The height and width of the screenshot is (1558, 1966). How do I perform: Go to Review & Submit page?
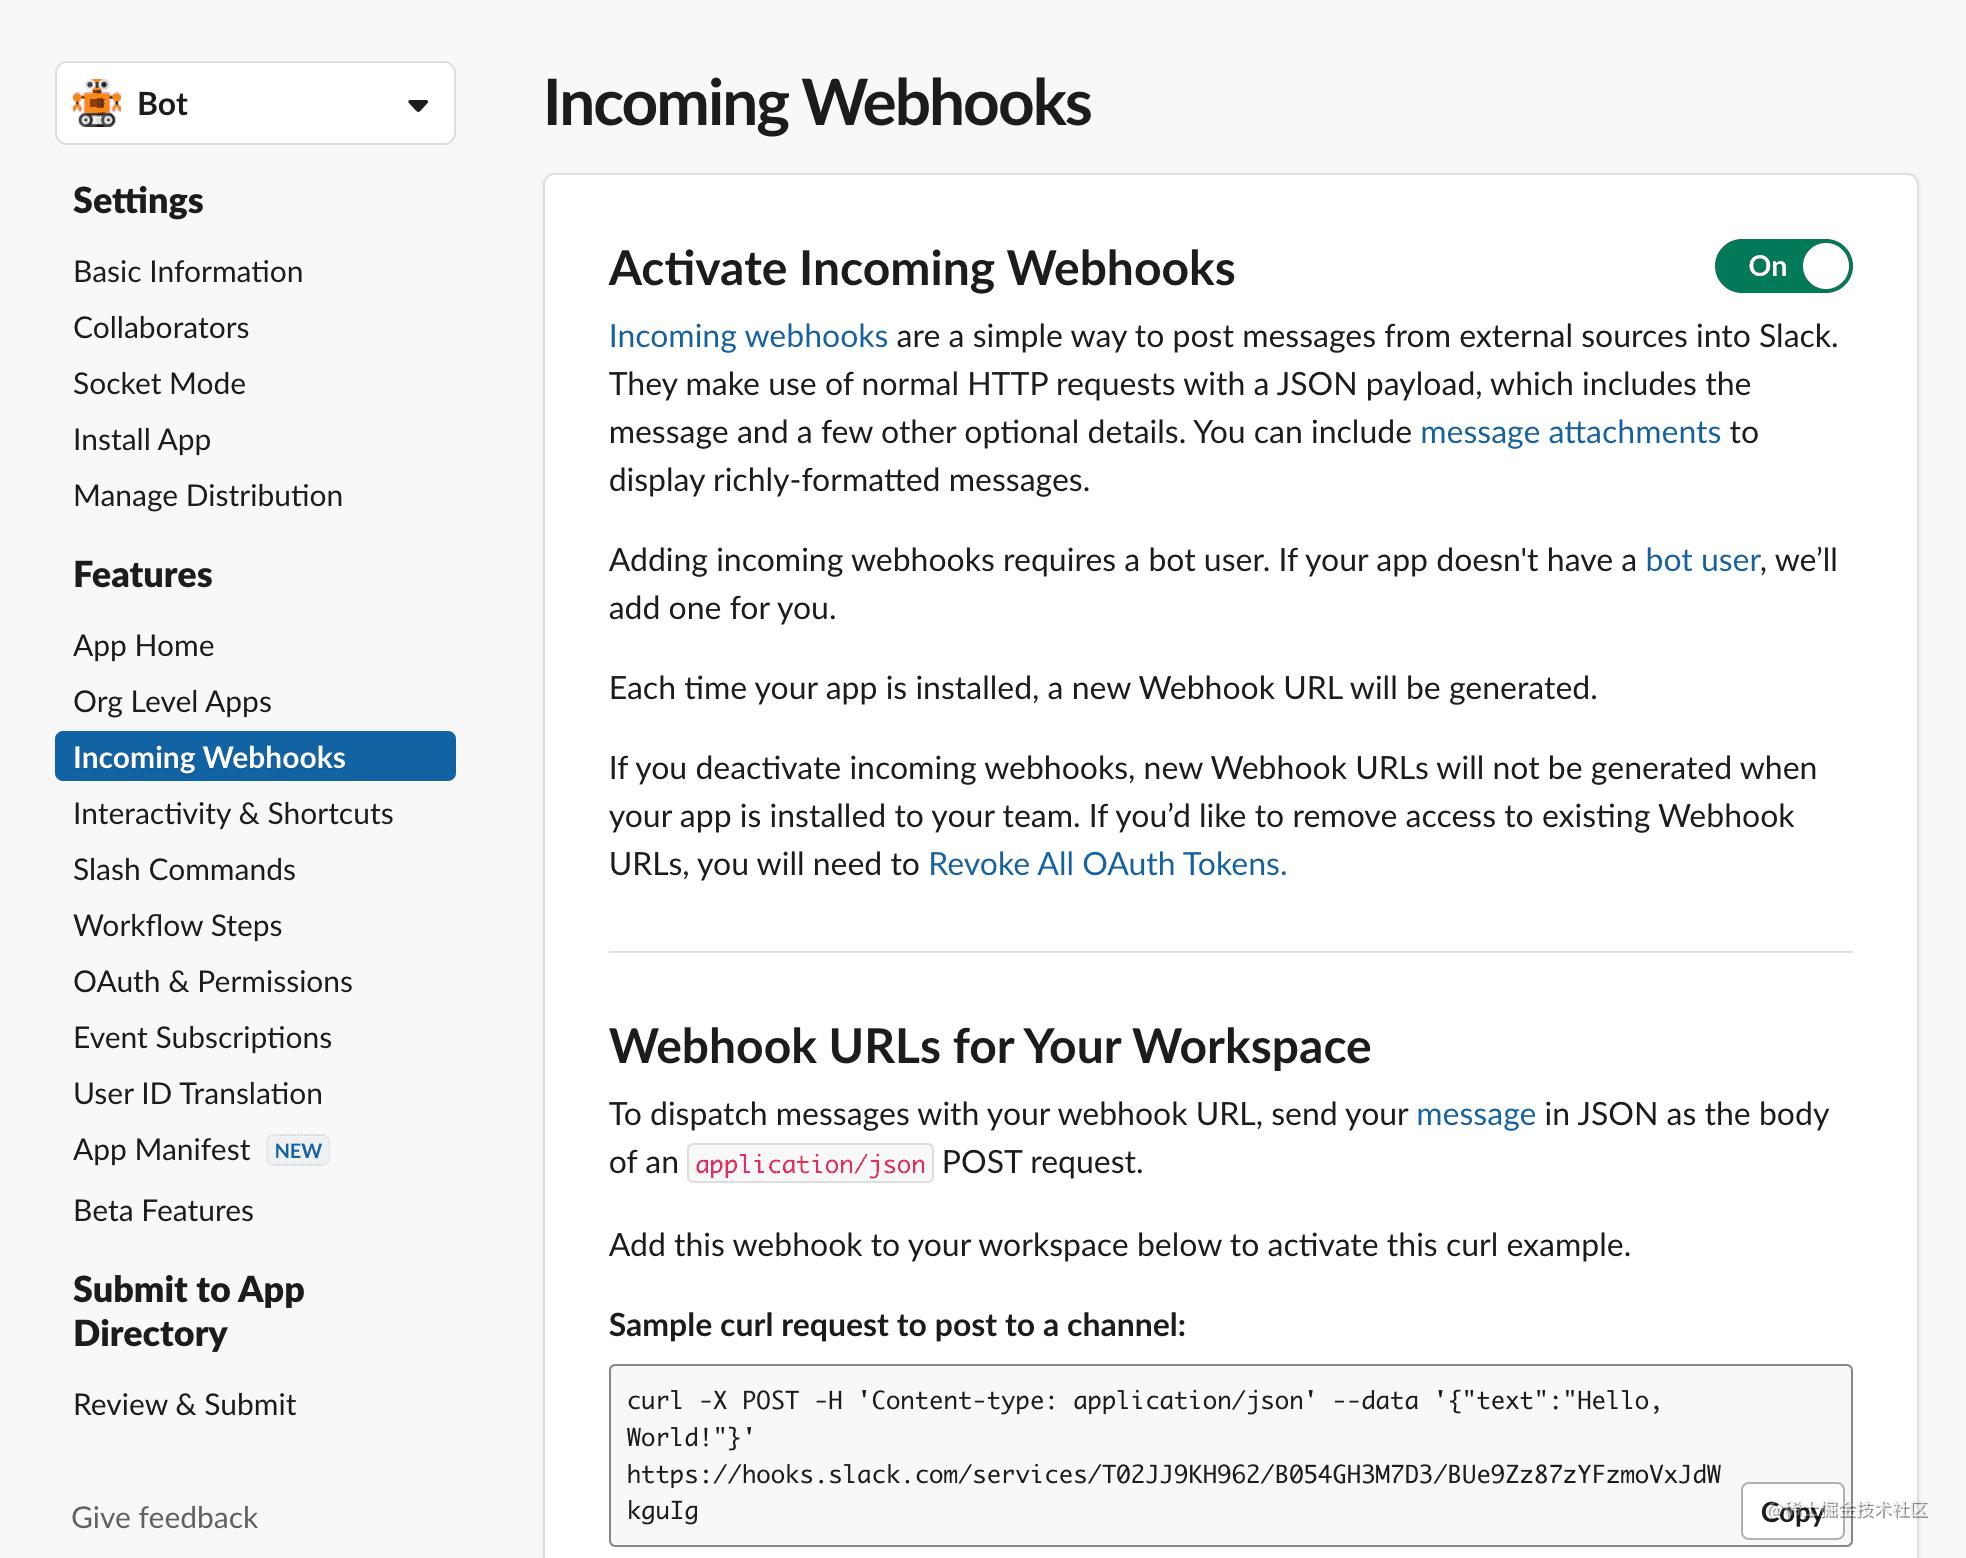click(x=185, y=1405)
